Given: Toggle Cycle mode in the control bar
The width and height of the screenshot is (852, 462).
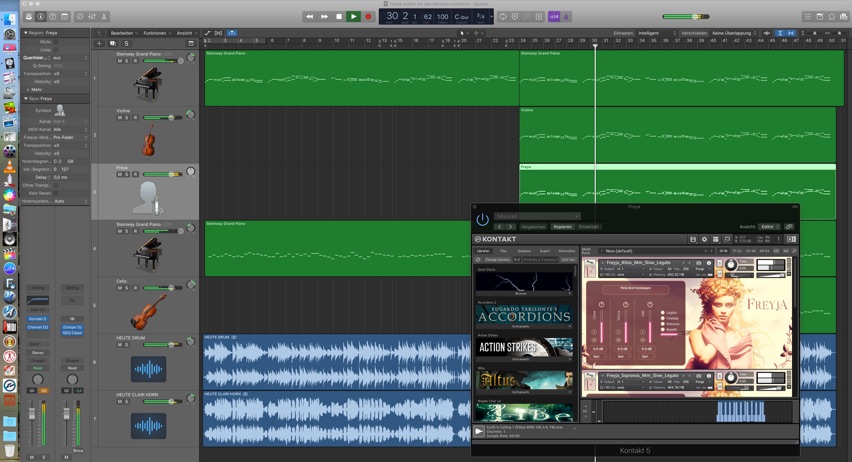Looking at the screenshot, I should (x=503, y=17).
